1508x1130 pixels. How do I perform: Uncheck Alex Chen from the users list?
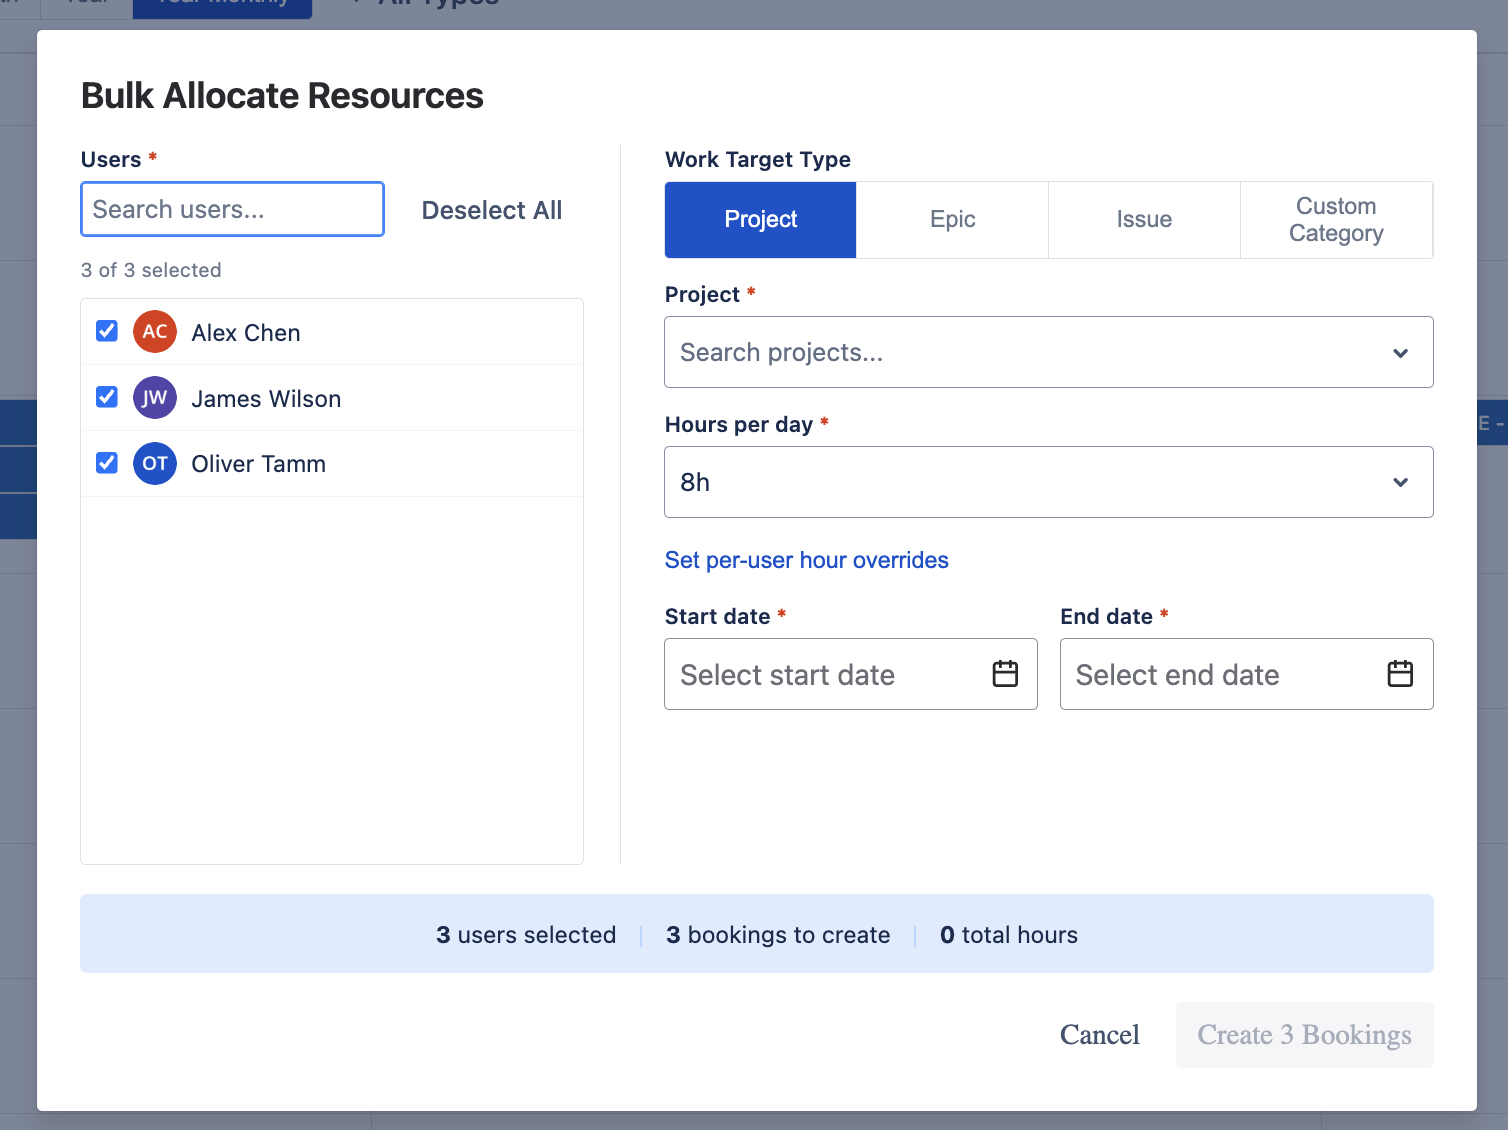106,330
